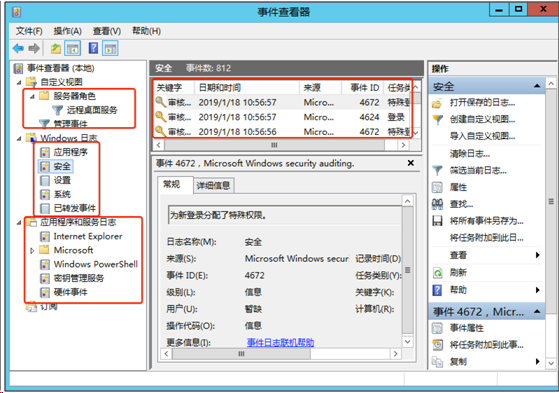Click the Forward arrow toolbar icon
Viewport: 559px width, 393px height.
pos(34,48)
